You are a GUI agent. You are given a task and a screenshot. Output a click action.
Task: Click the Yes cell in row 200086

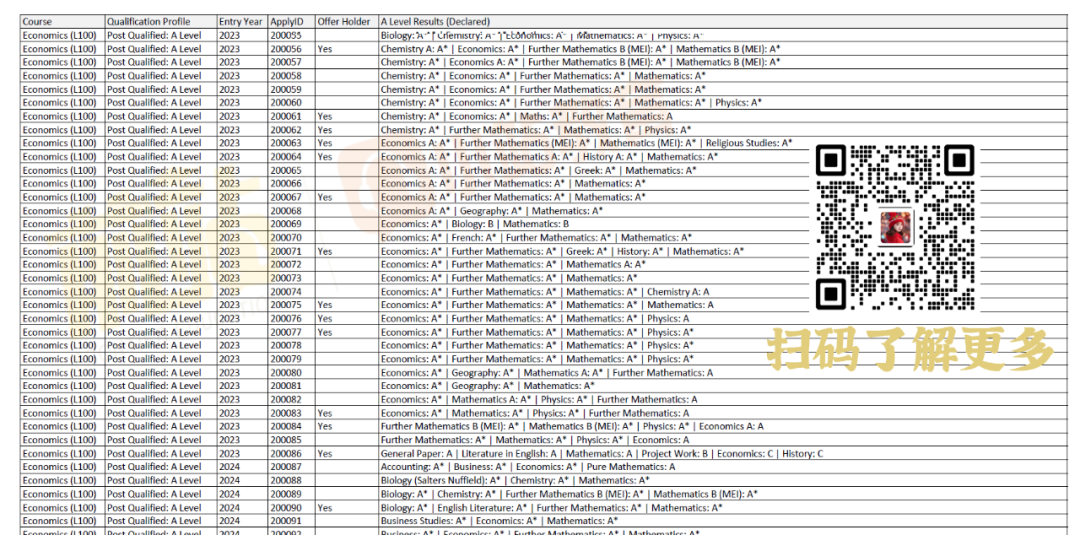coord(346,454)
